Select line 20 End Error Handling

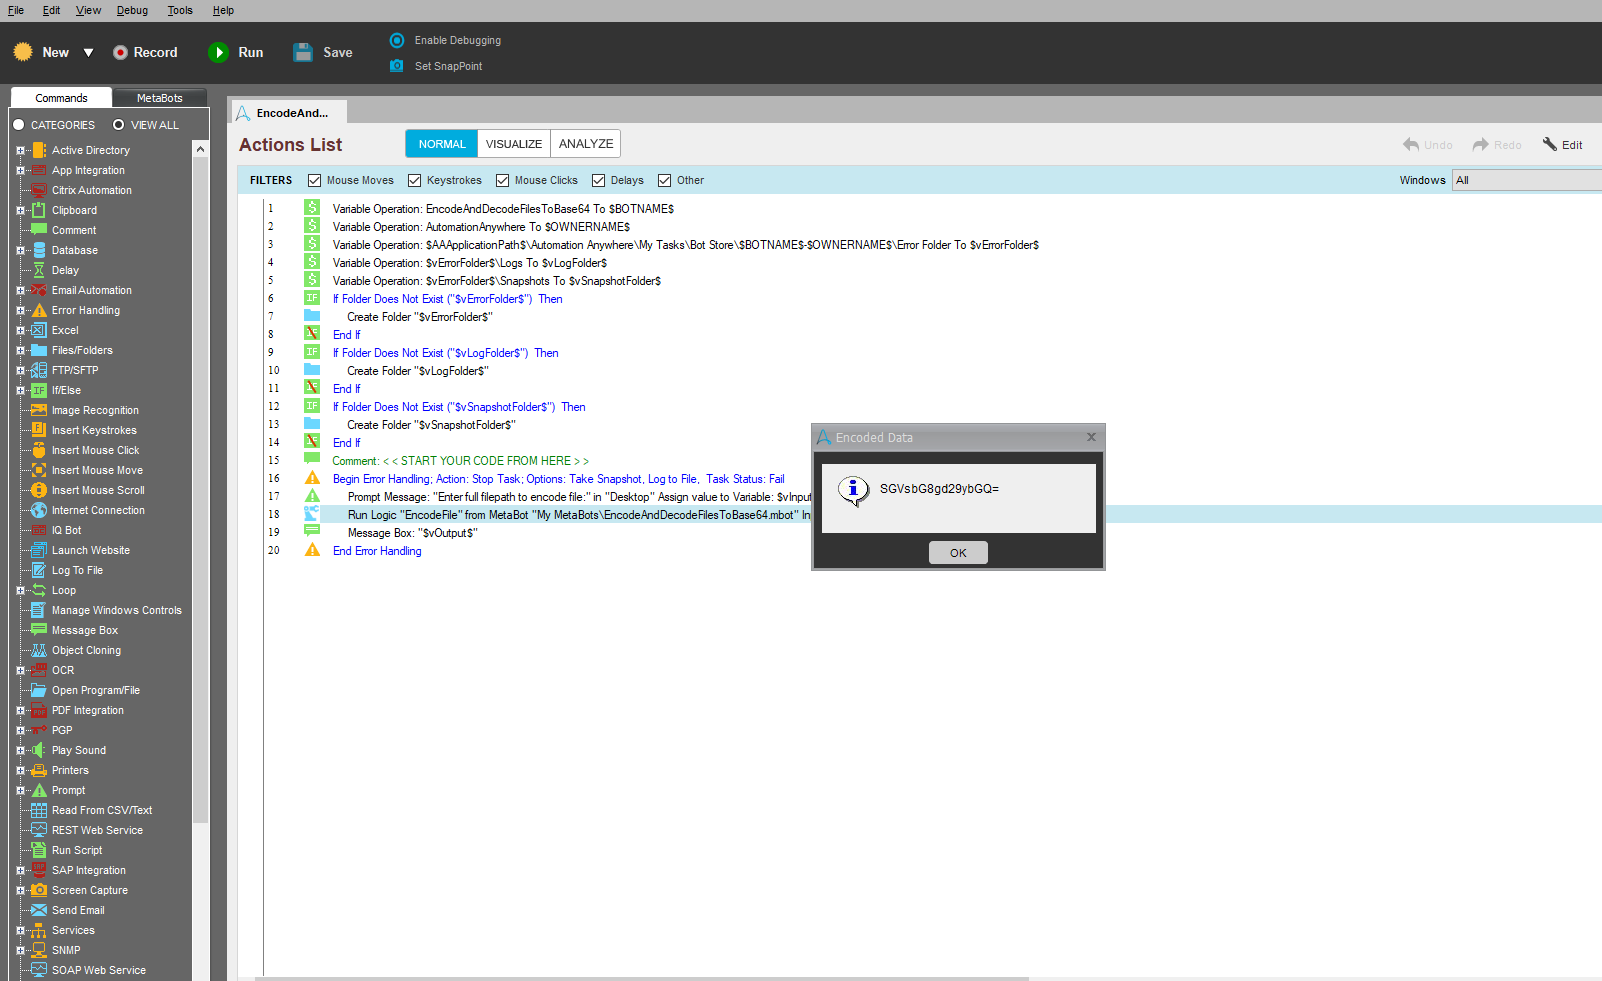(x=377, y=551)
